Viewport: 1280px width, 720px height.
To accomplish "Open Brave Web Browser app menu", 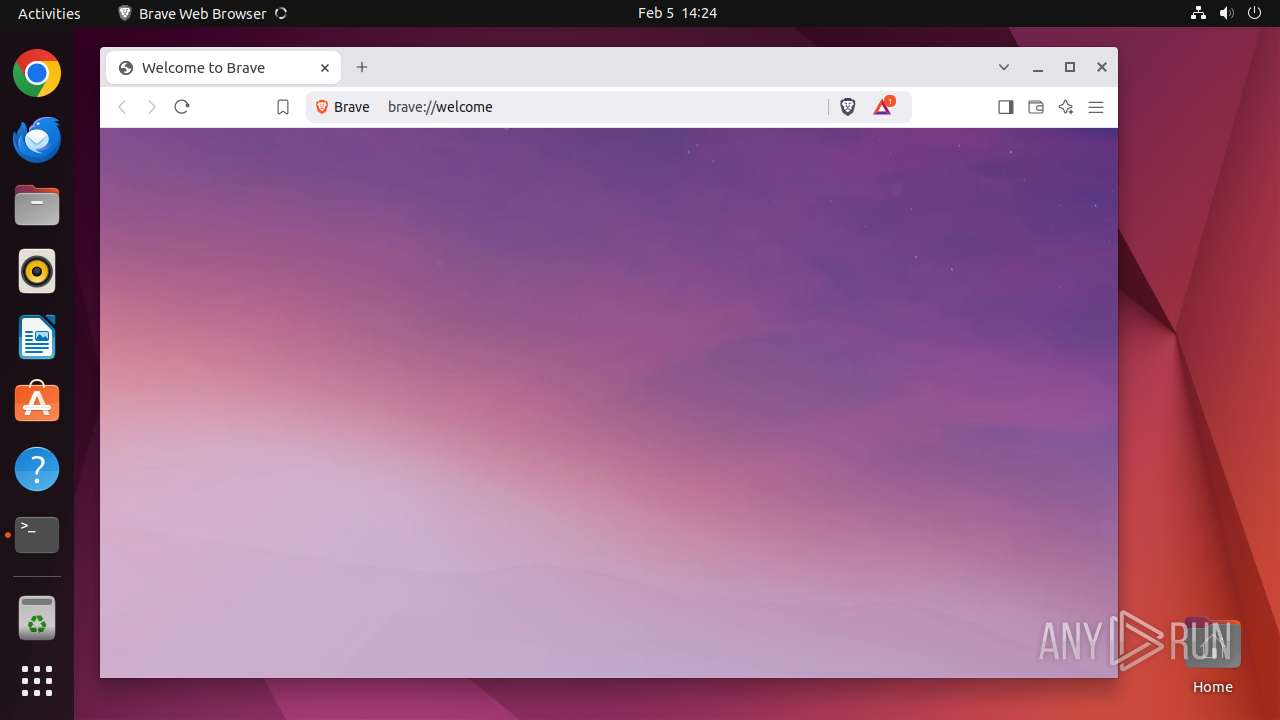I will (202, 13).
